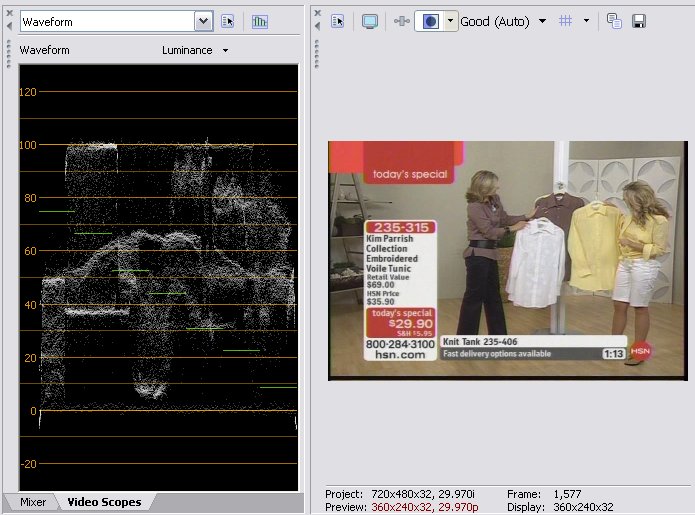The image size is (695, 515).
Task: Click the Frame 1,577 value
Action: click(567, 494)
